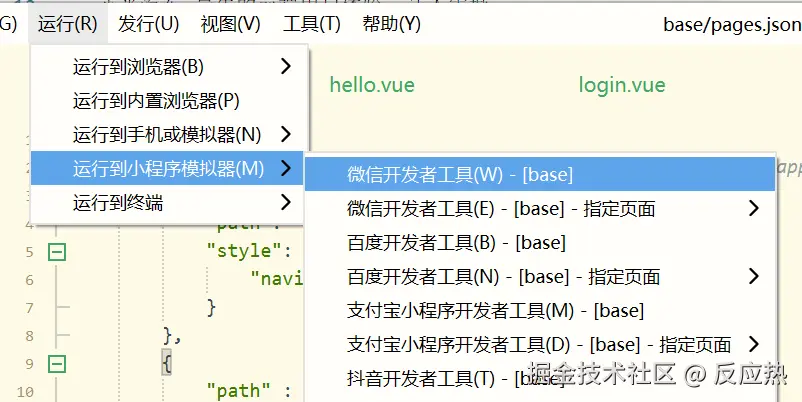Expand submenu arrow for 运行到浏览器(B)
Viewport: 802px width, 402px height.
click(286, 66)
